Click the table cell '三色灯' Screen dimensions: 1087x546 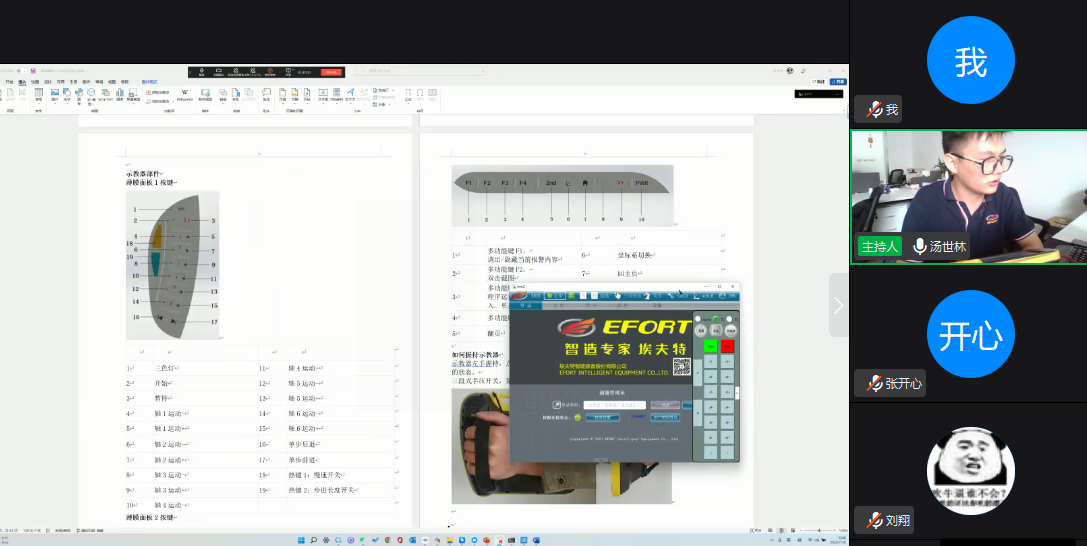(167, 369)
